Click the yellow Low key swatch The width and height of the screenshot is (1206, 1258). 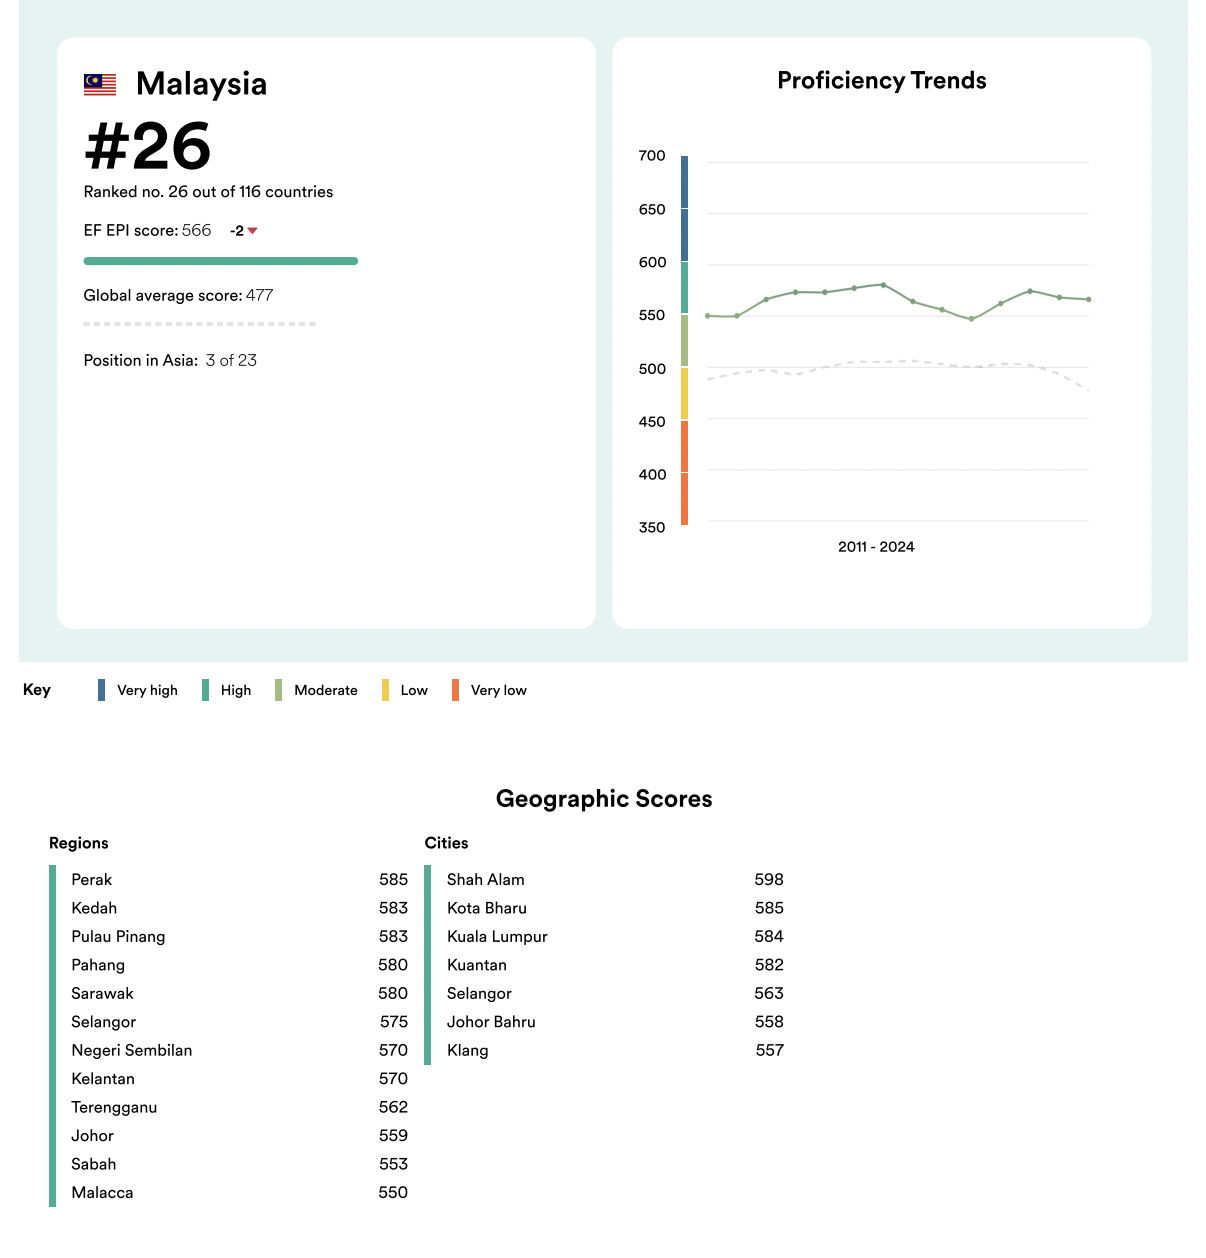pyautogui.click(x=385, y=690)
